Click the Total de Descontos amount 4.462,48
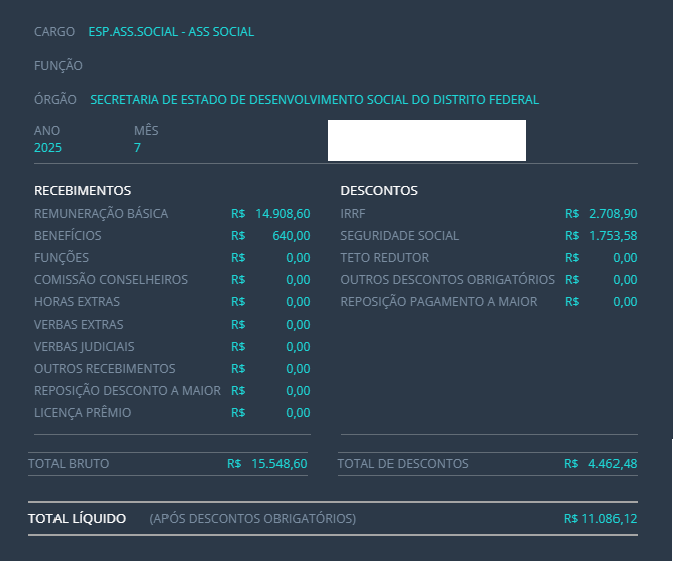Viewport: 673px width, 567px height. point(613,464)
